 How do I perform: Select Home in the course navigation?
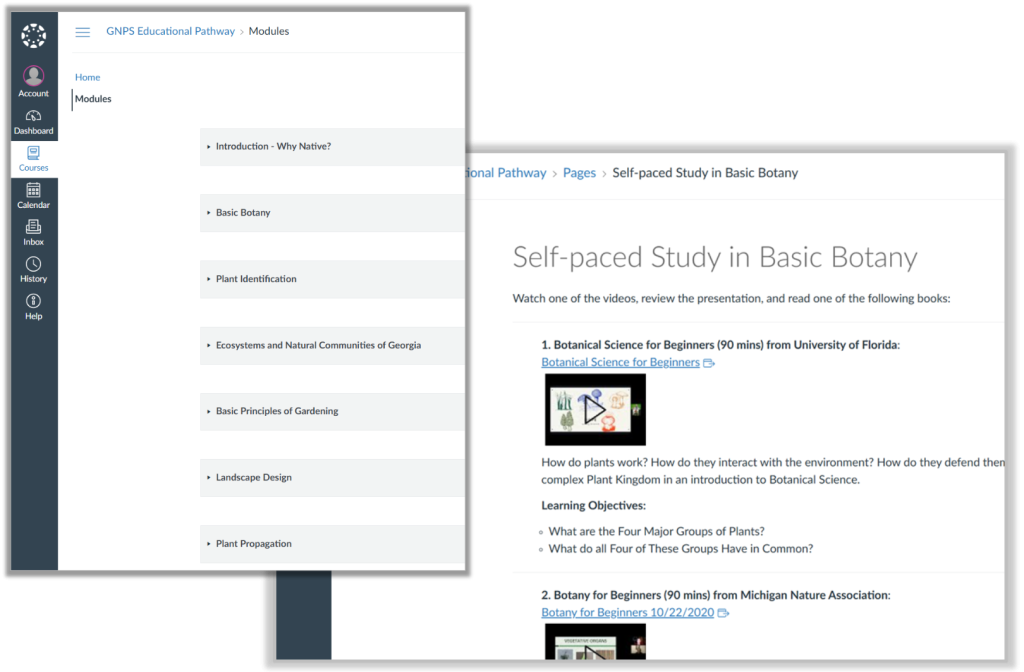87,77
